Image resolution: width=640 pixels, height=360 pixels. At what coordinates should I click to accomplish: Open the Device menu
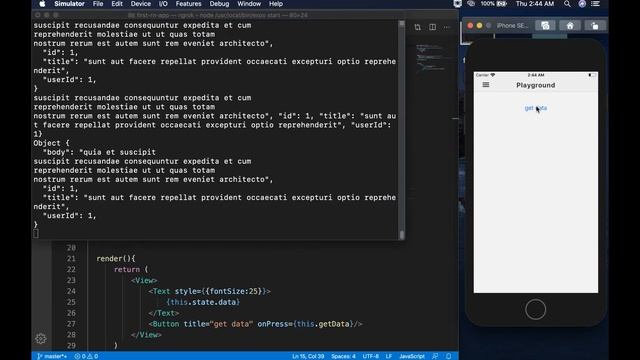coord(141,4)
